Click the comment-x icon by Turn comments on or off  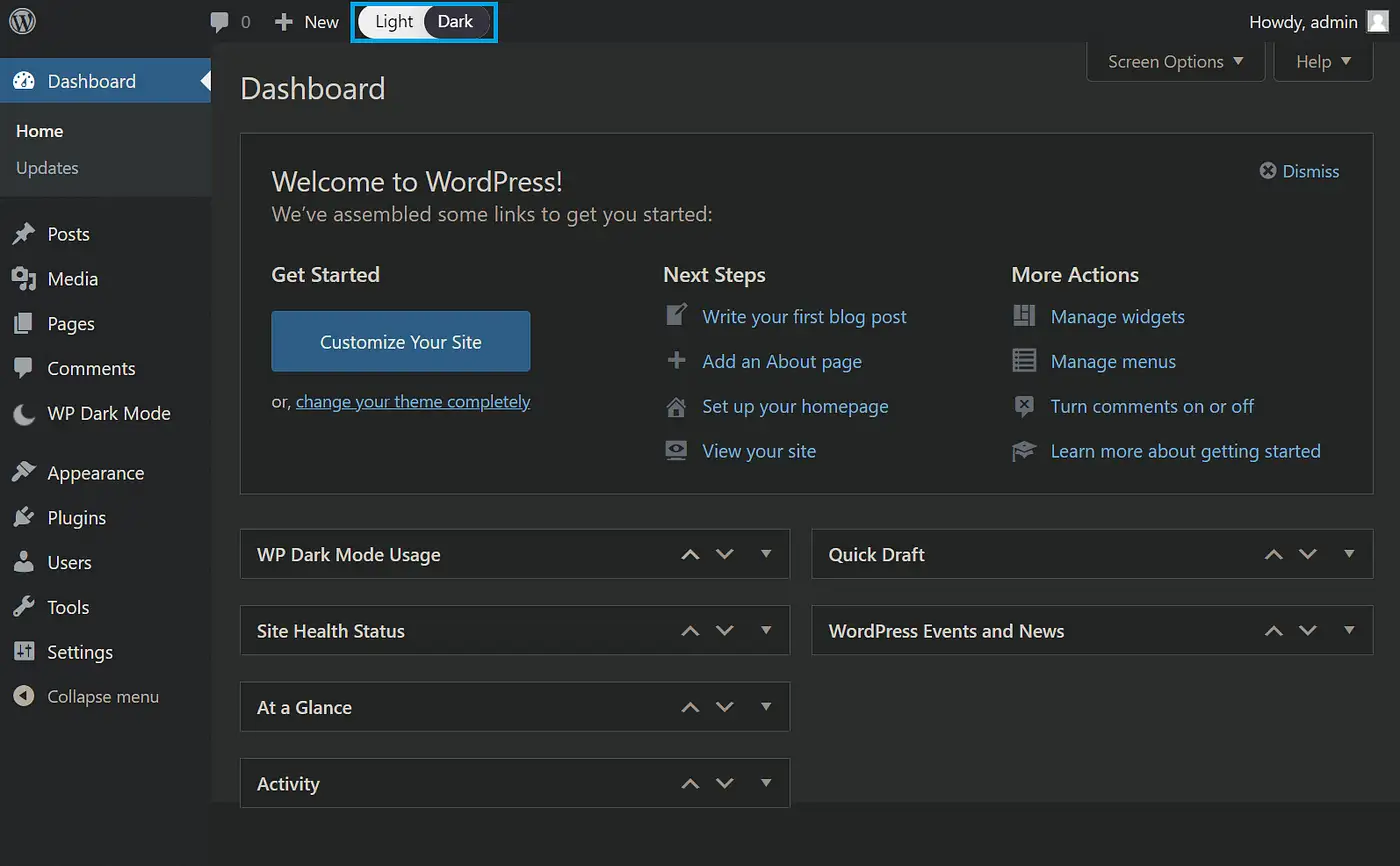(1024, 406)
